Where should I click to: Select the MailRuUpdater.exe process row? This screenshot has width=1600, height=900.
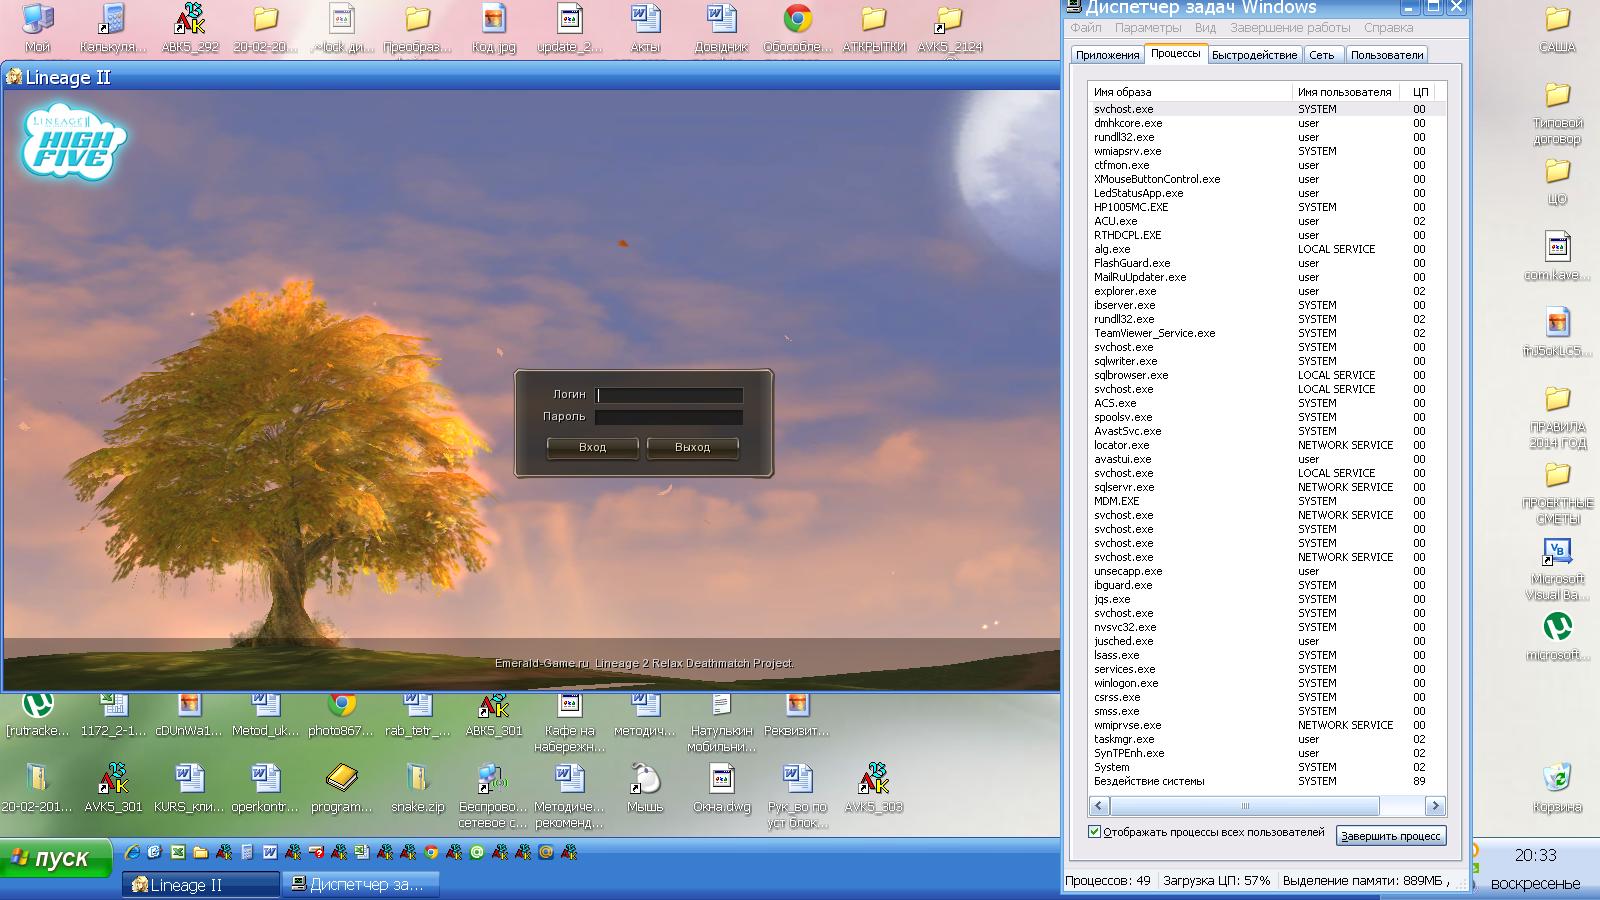tap(1267, 277)
